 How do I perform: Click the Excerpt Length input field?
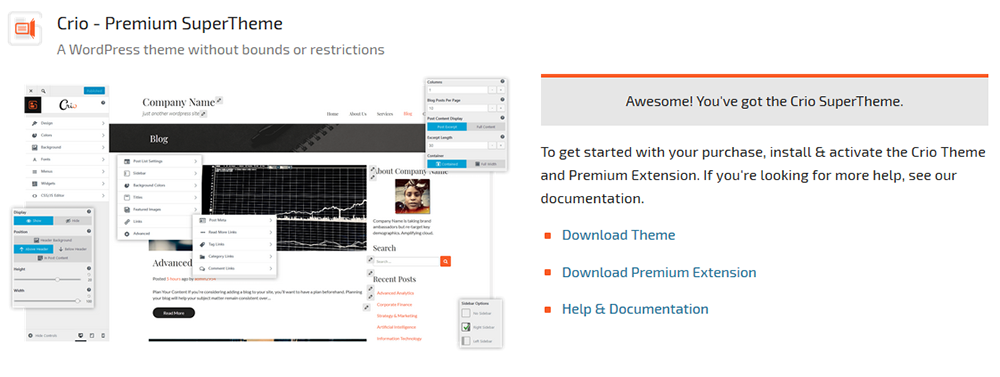click(457, 145)
